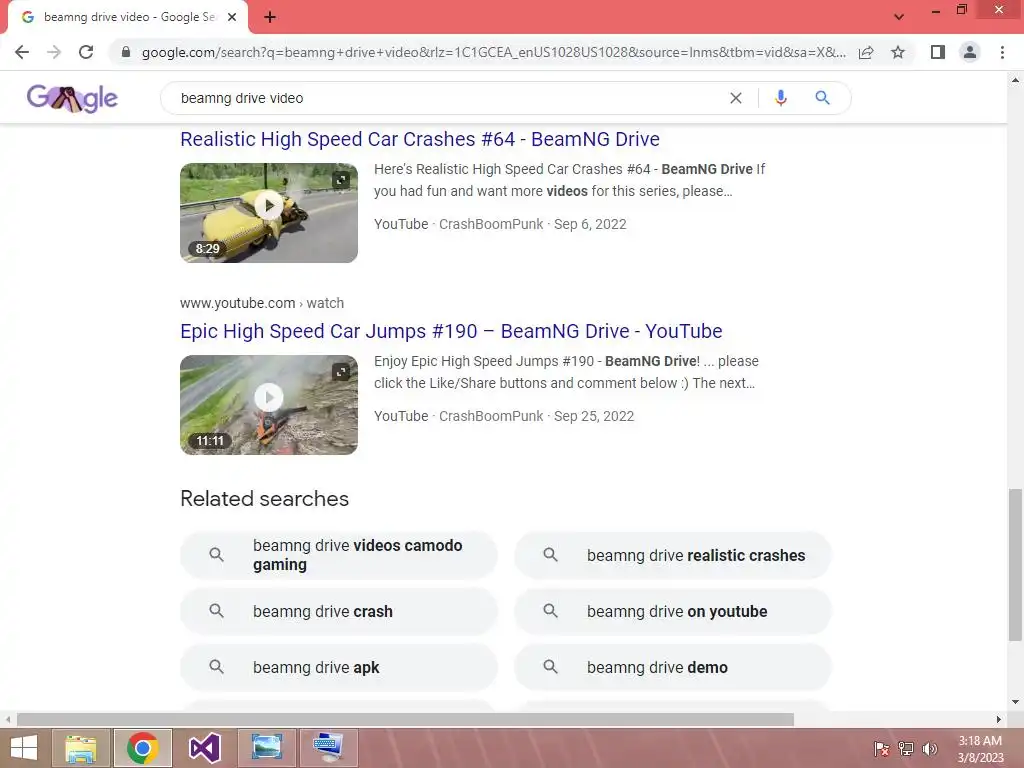Click the address bar URL
Image resolution: width=1024 pixels, height=768 pixels.
pos(494,52)
